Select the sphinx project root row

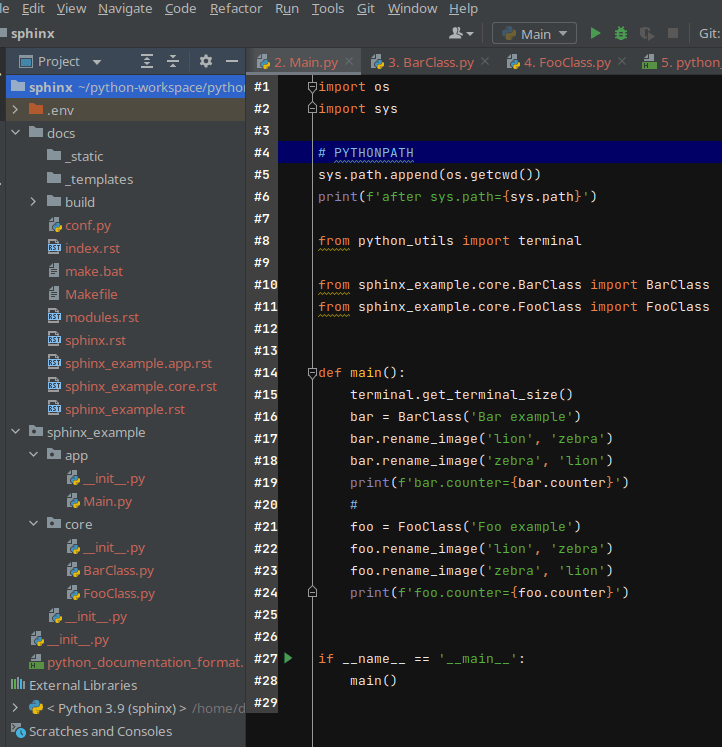[x=126, y=87]
